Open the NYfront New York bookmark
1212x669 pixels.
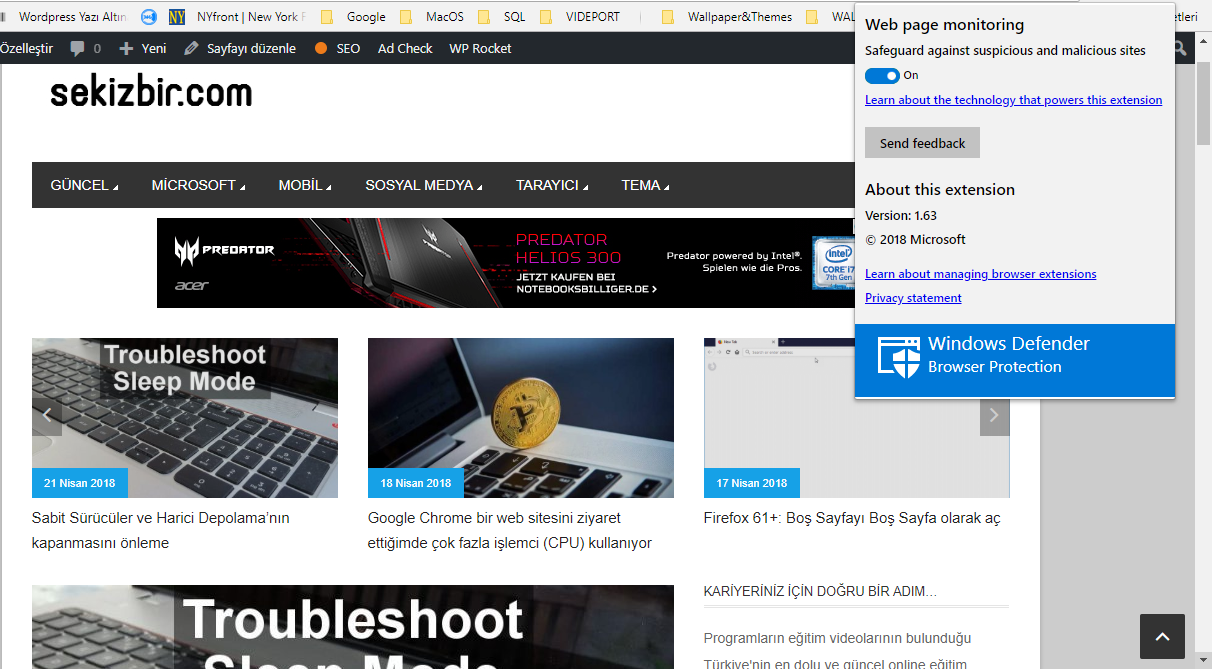coord(251,17)
